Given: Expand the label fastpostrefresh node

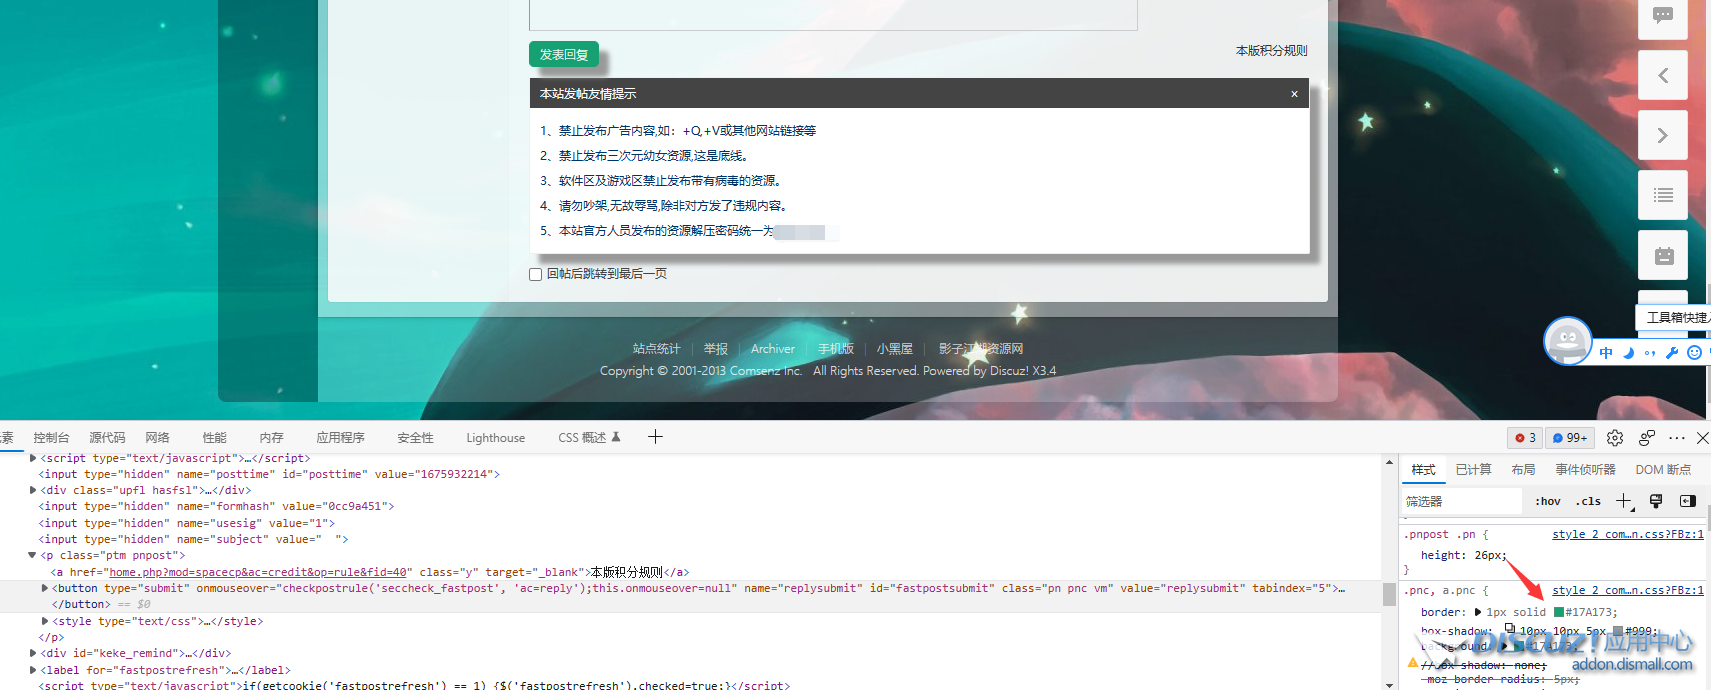Looking at the screenshot, I should point(33,670).
